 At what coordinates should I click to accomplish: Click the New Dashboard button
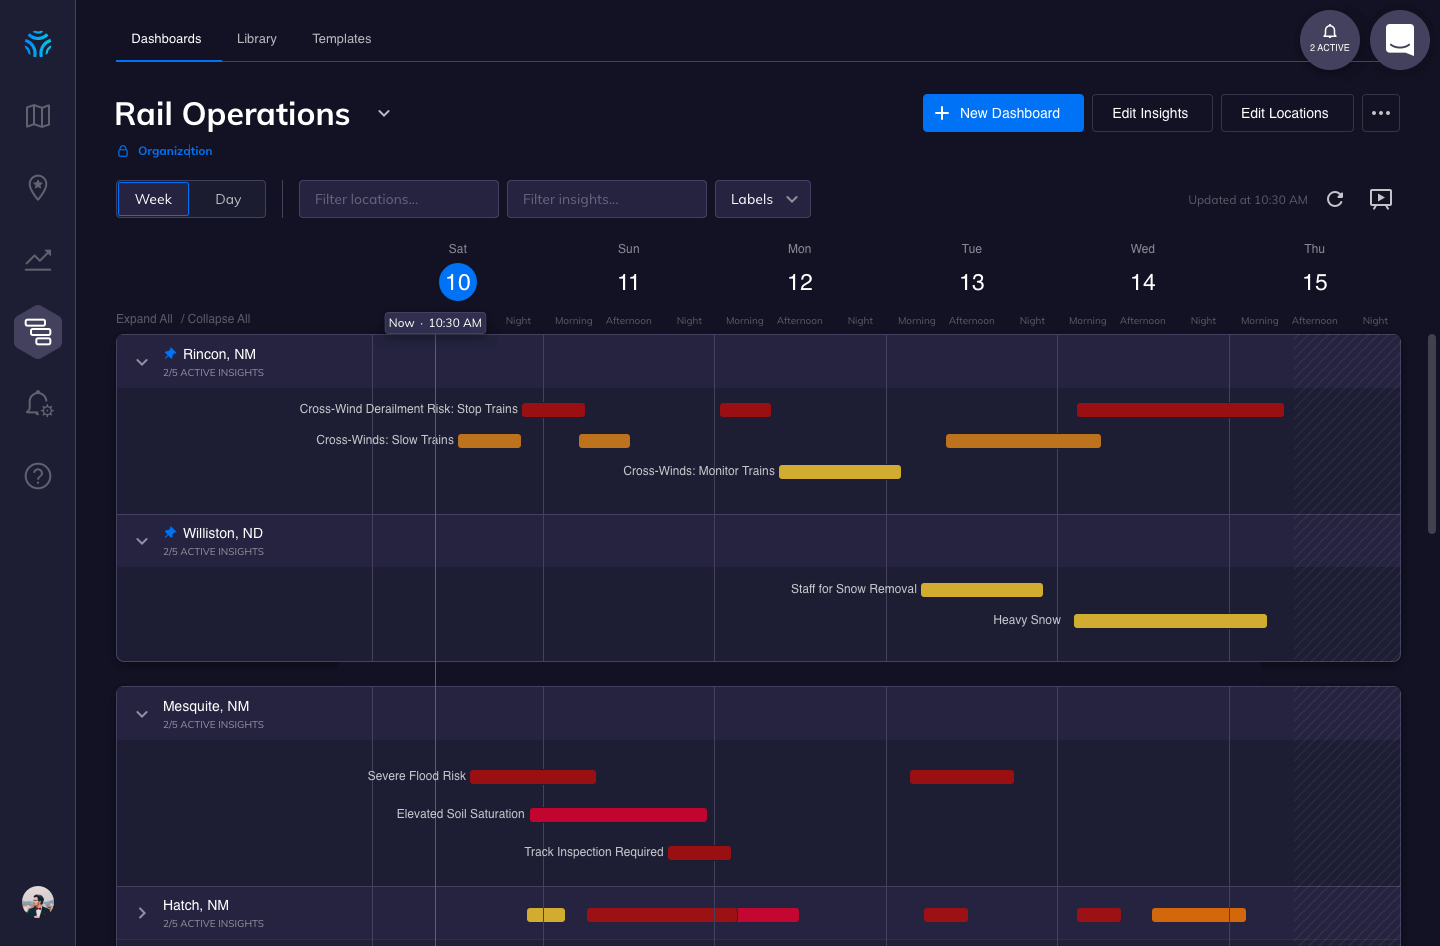(1002, 113)
